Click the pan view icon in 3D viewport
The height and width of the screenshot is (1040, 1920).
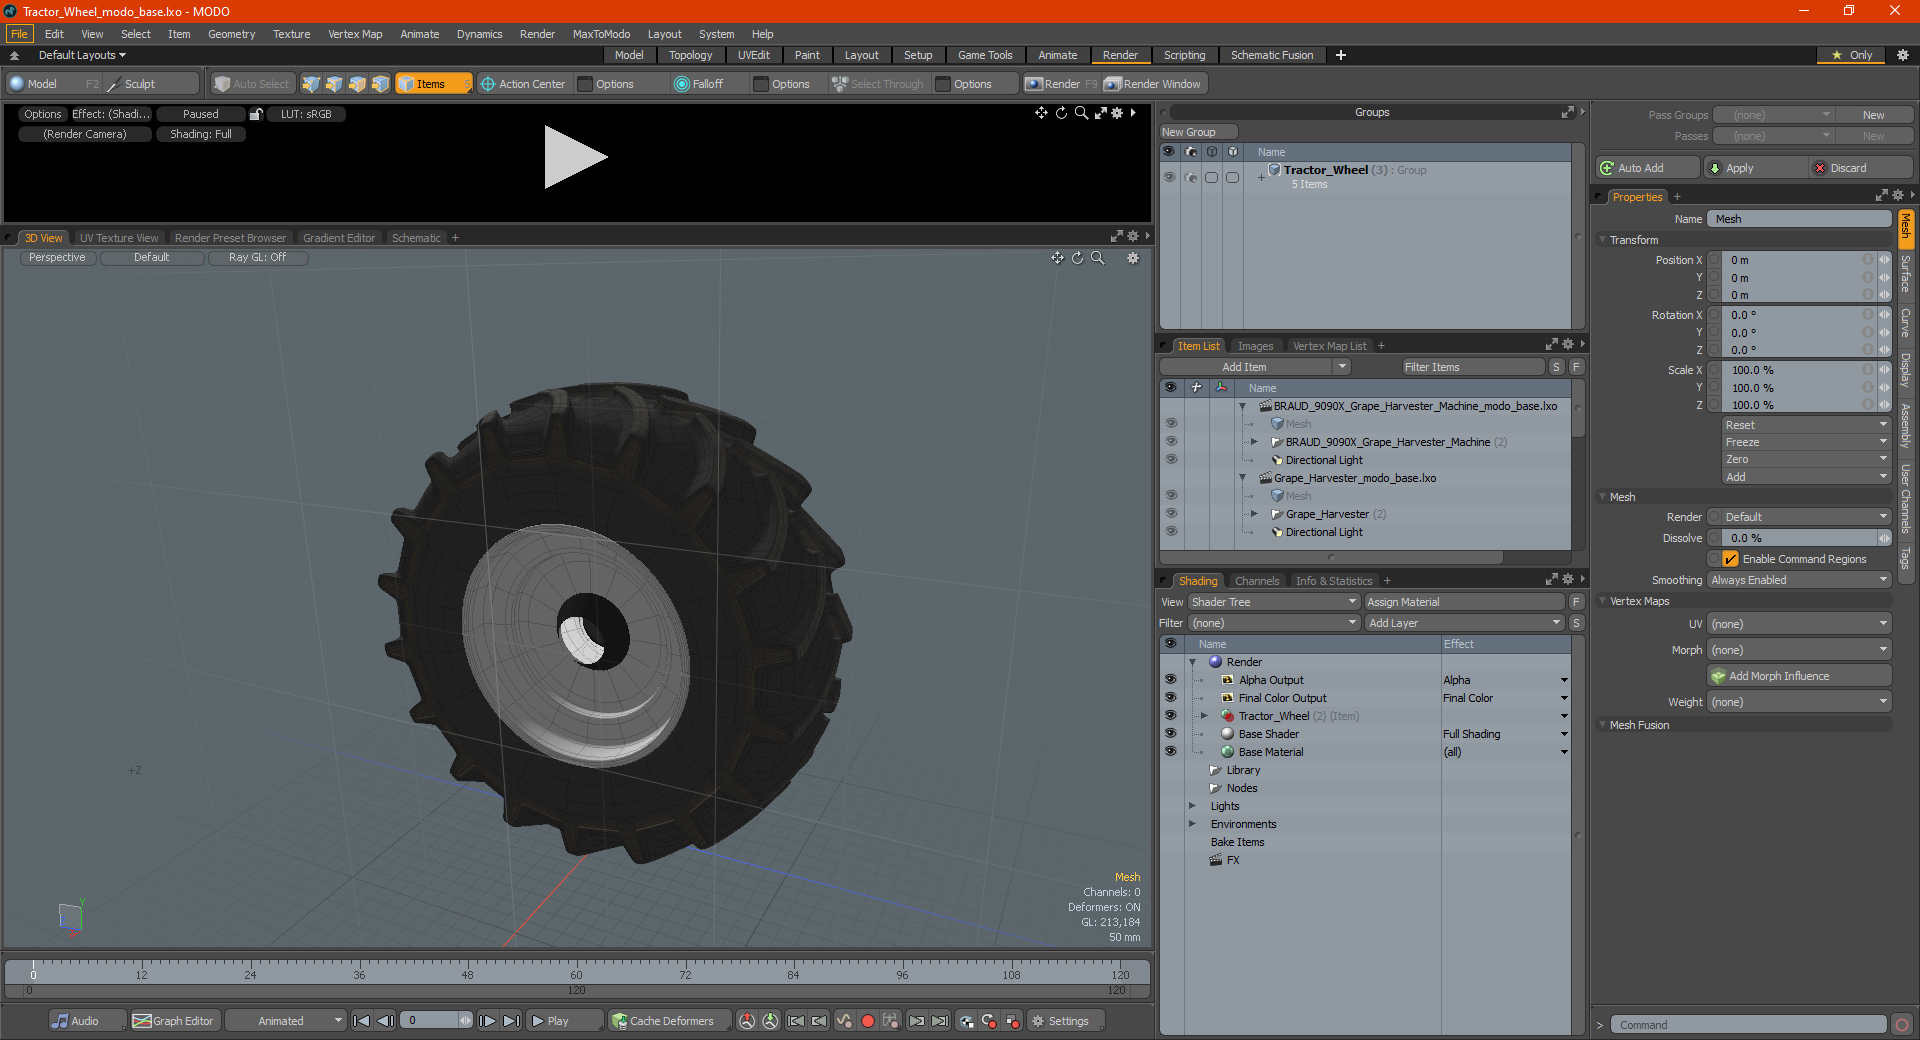(x=1057, y=258)
